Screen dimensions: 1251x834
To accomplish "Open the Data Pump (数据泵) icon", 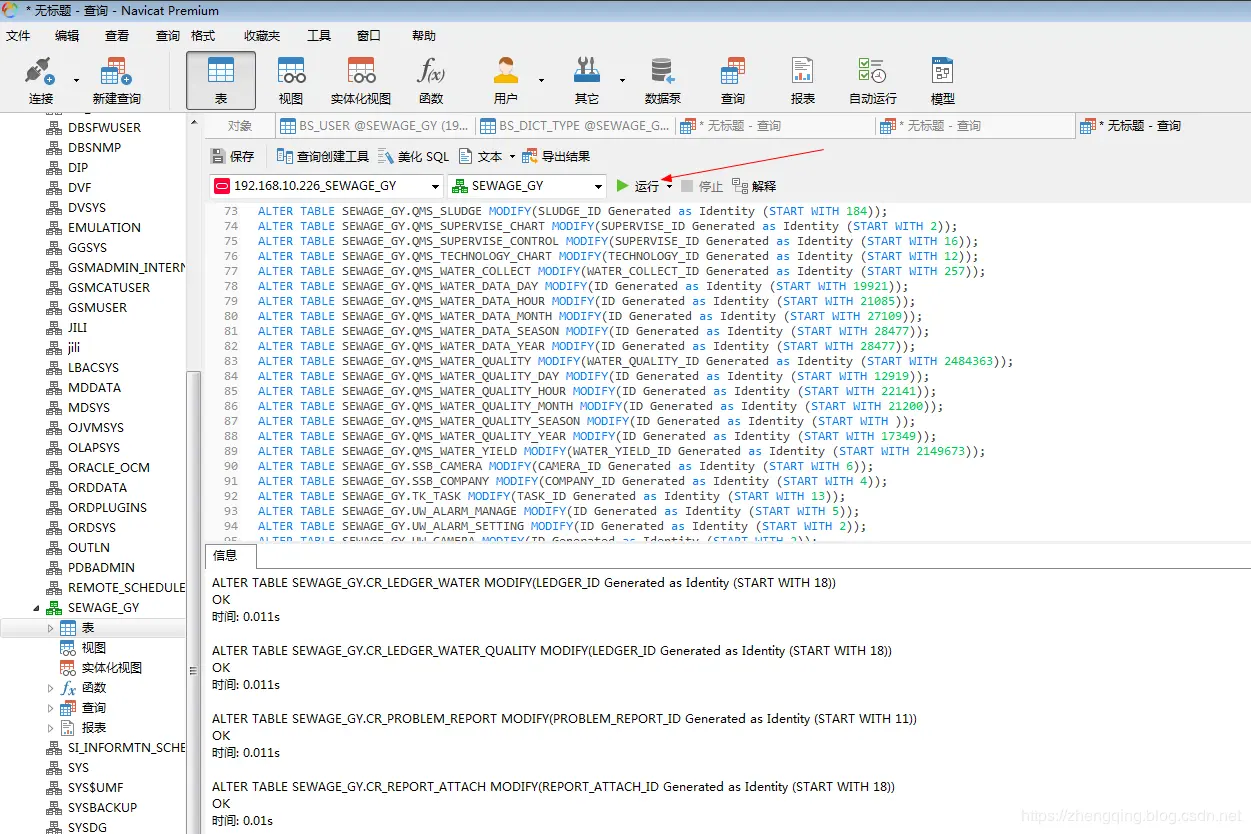I will 663,80.
